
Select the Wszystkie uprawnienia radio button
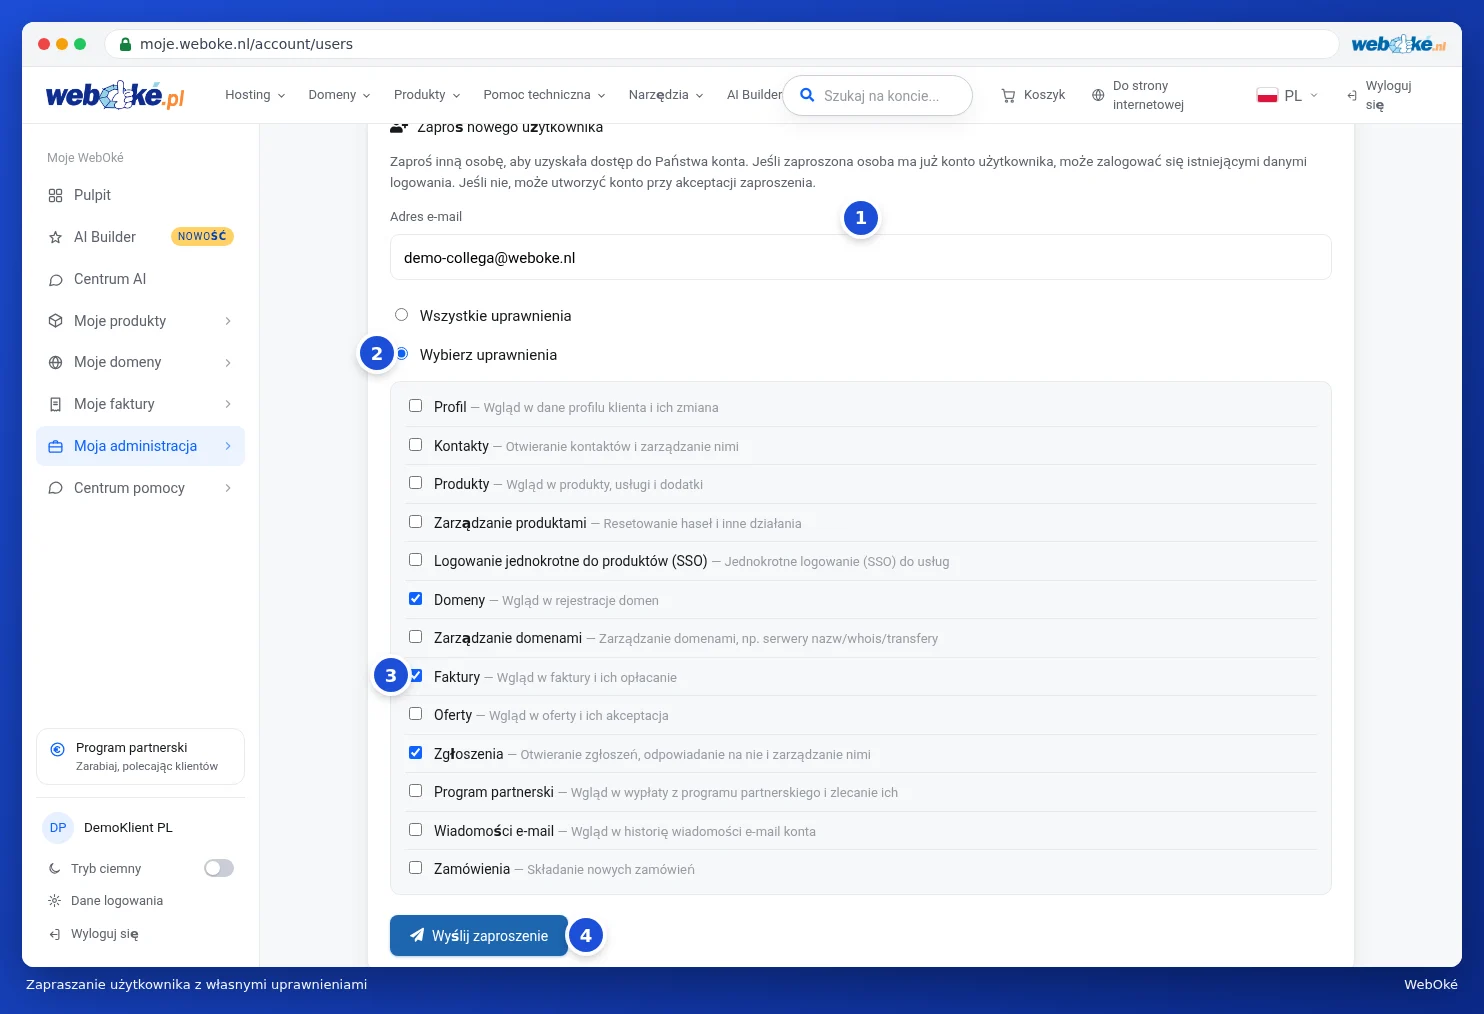[x=401, y=315]
